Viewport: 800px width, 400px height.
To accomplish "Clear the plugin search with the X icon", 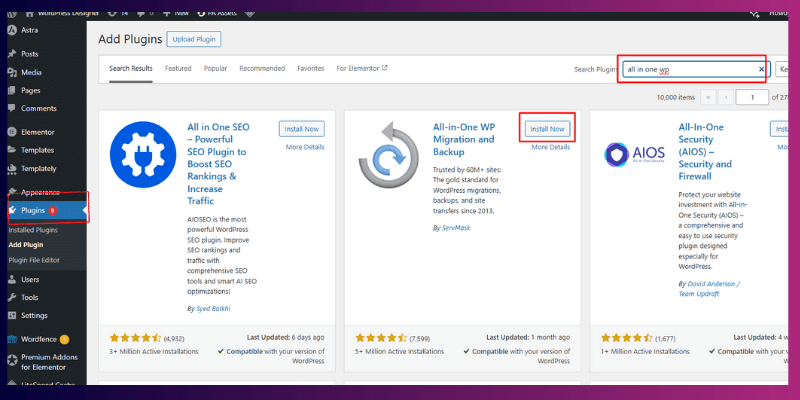I will point(762,69).
